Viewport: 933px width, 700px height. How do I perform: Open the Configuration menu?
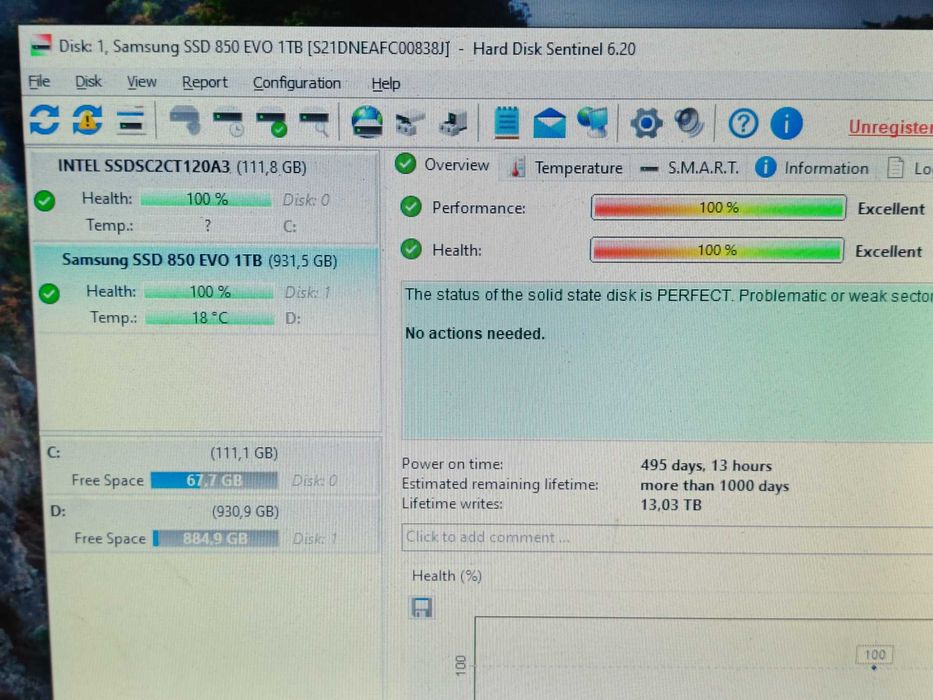[297, 83]
